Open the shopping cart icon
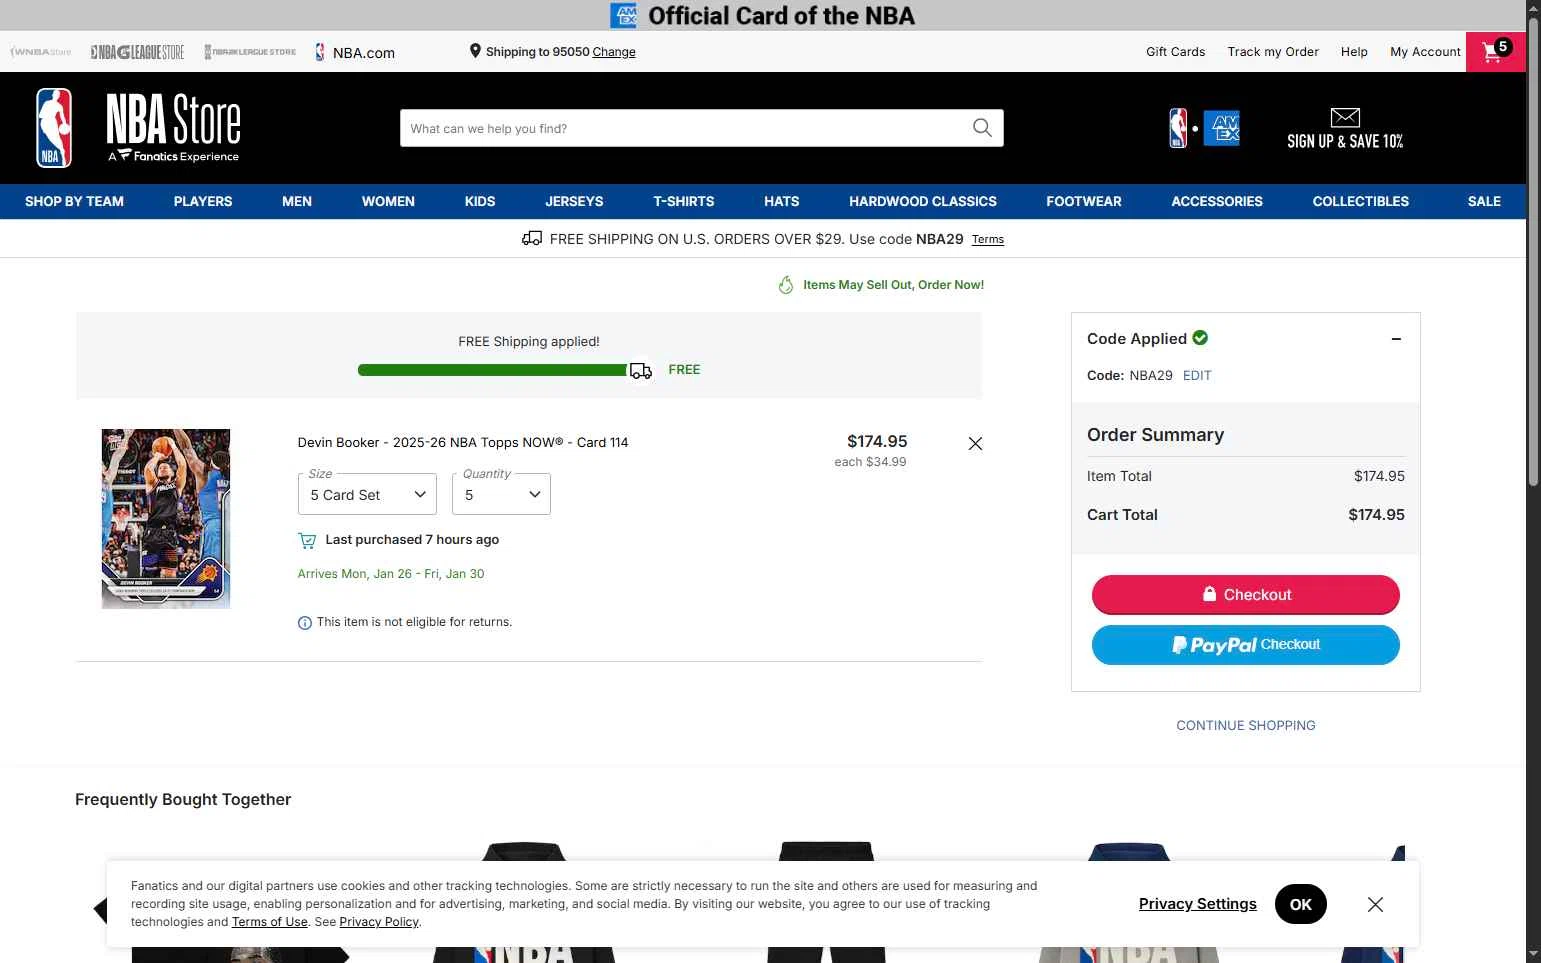Viewport: 1541px width, 963px height. pos(1495,52)
